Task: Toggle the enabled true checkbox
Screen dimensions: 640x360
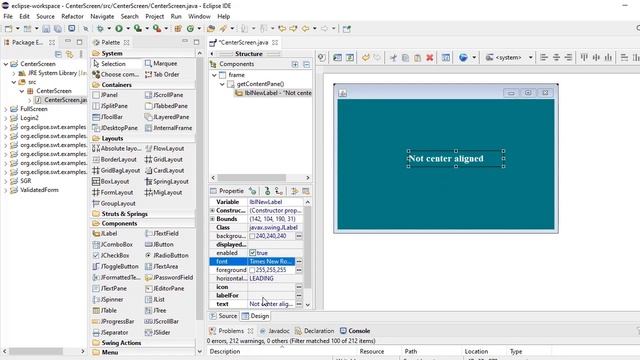Action: coord(253,253)
